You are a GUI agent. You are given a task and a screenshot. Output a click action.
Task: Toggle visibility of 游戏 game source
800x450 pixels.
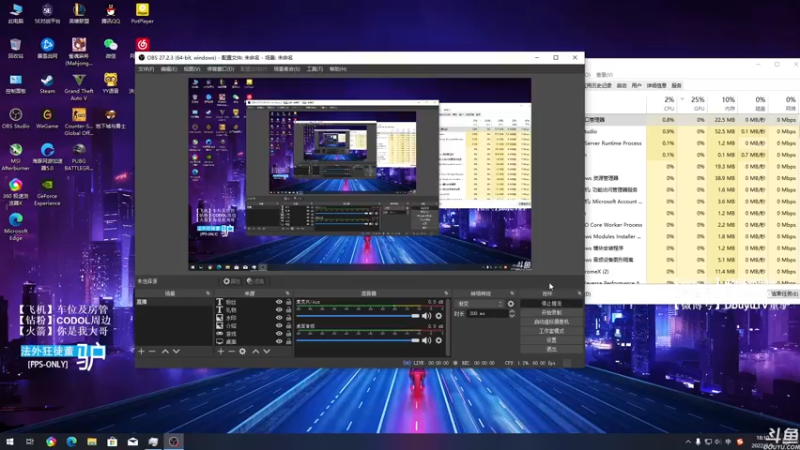279,334
